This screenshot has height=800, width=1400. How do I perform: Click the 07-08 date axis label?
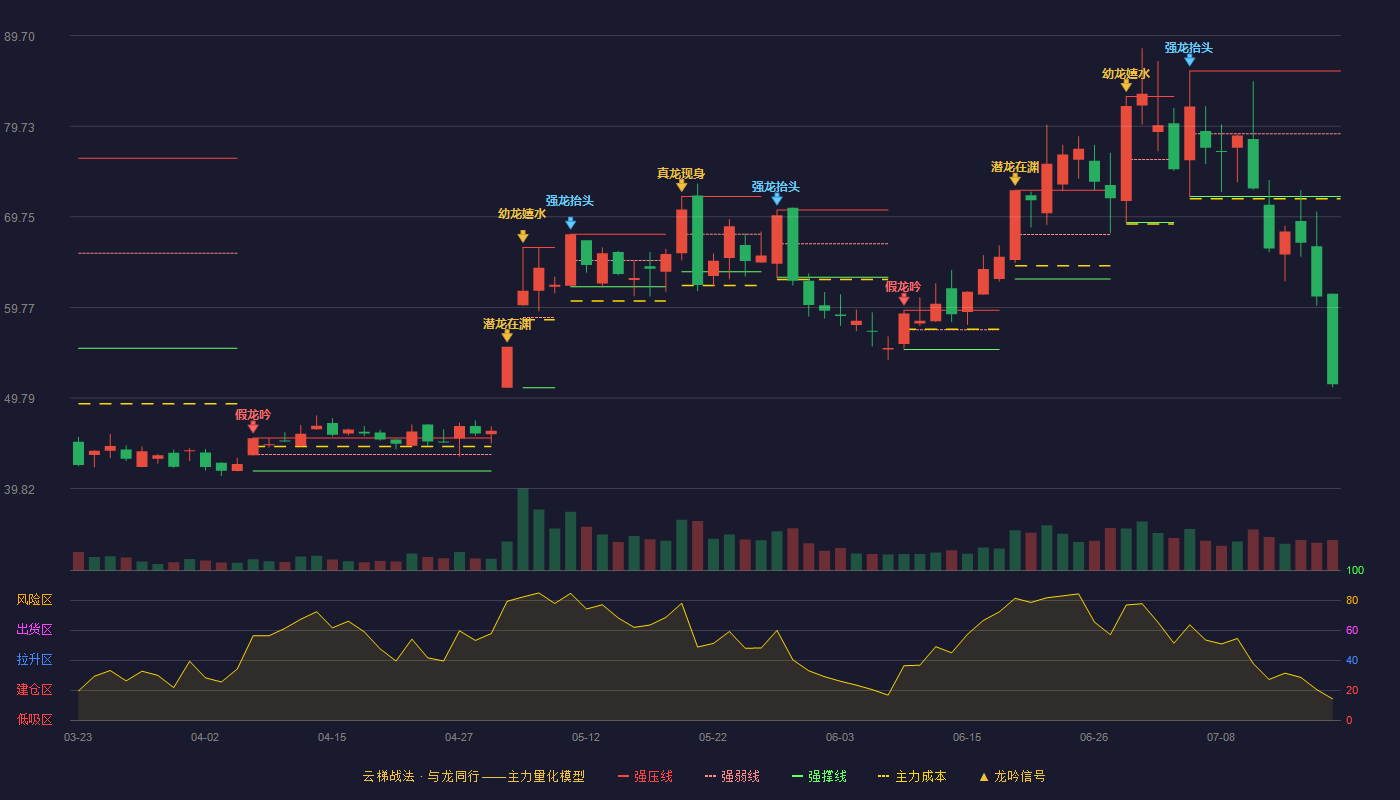[x=1221, y=737]
